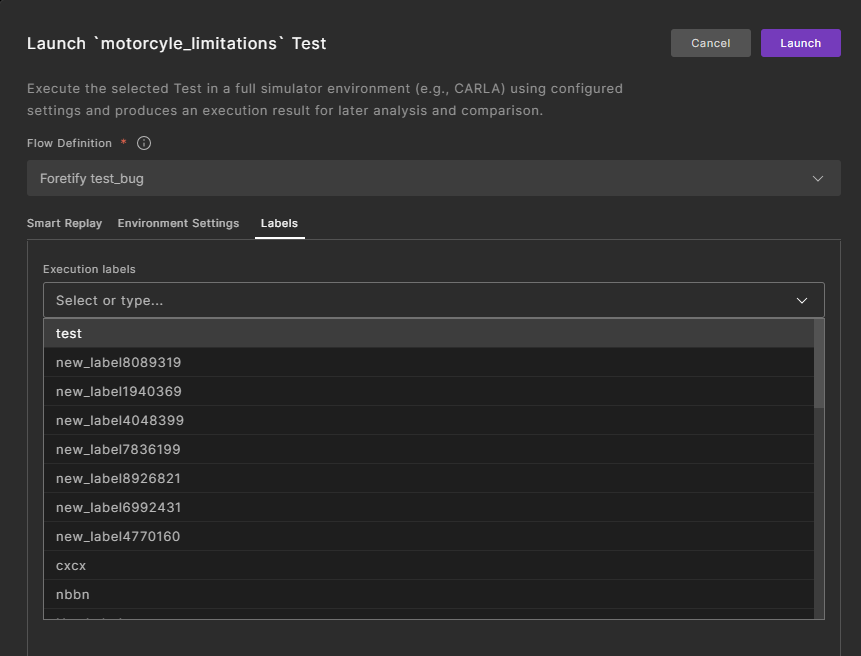The image size is (861, 656).
Task: Choose the 'test' label option
Action: pyautogui.click(x=428, y=333)
